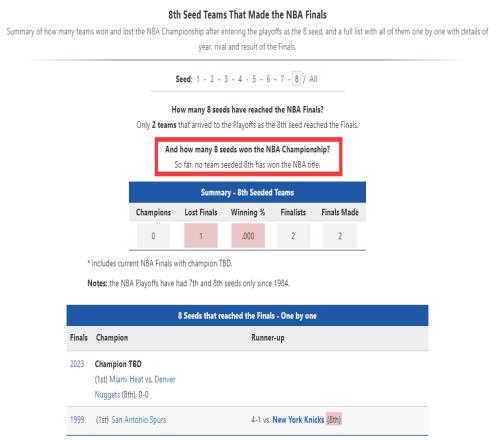Click the Champions count cell
The height and width of the screenshot is (440, 500).
click(x=153, y=236)
